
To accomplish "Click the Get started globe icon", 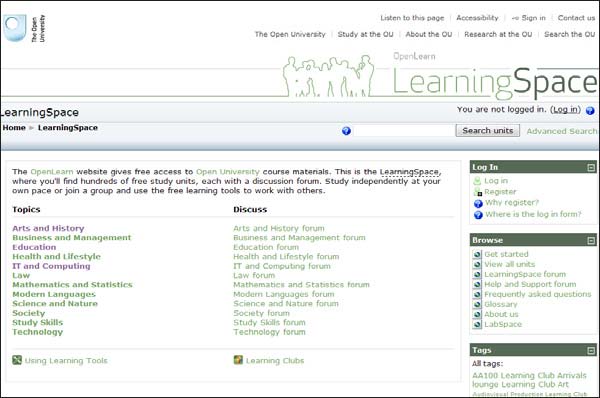I will [x=477, y=254].
